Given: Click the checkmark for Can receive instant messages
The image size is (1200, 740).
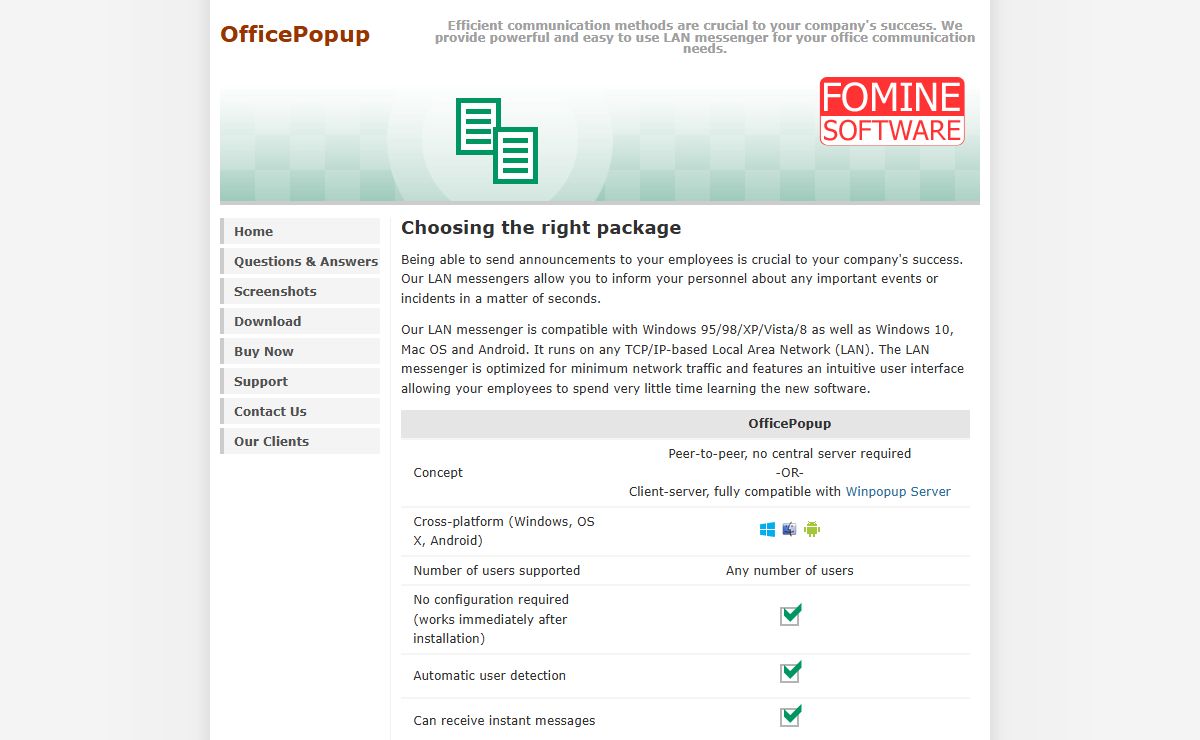Looking at the screenshot, I should click(791, 715).
